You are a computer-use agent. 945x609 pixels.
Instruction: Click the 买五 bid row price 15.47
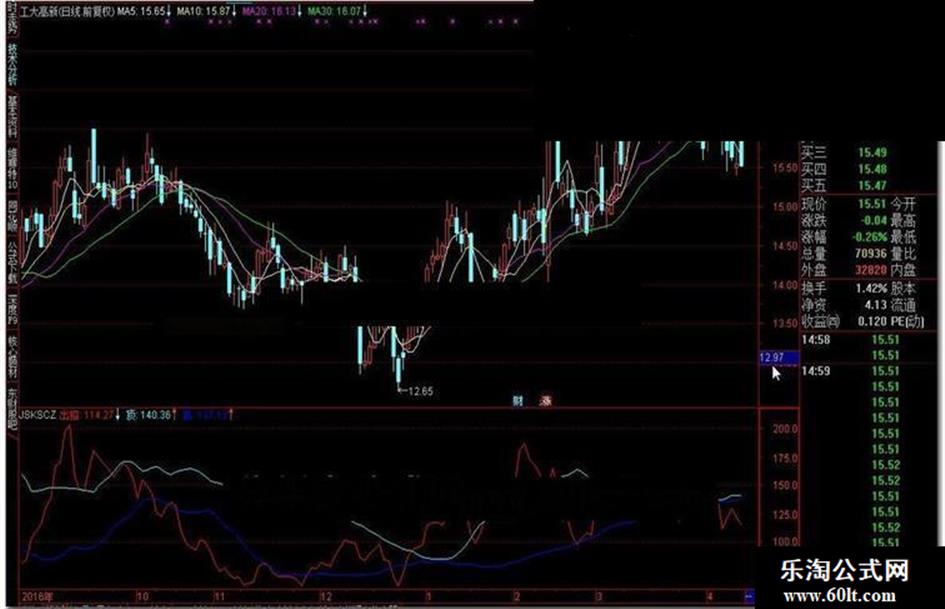872,185
